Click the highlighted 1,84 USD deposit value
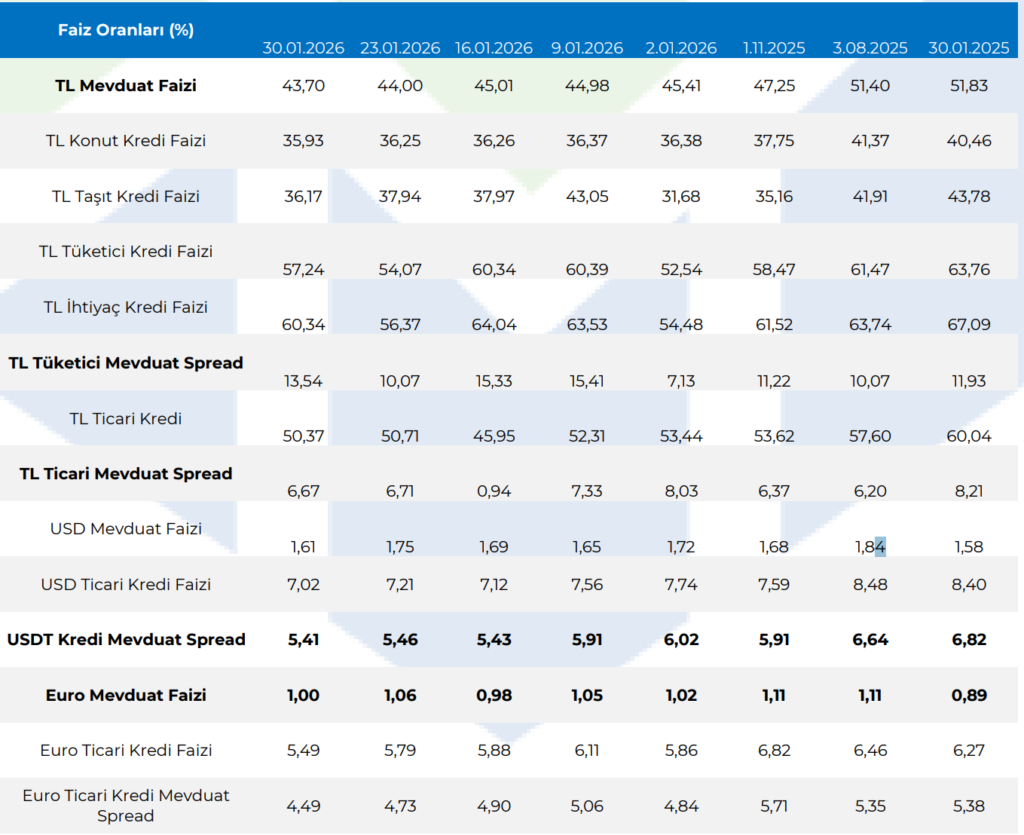Image resolution: width=1024 pixels, height=835 pixels. coord(870,547)
